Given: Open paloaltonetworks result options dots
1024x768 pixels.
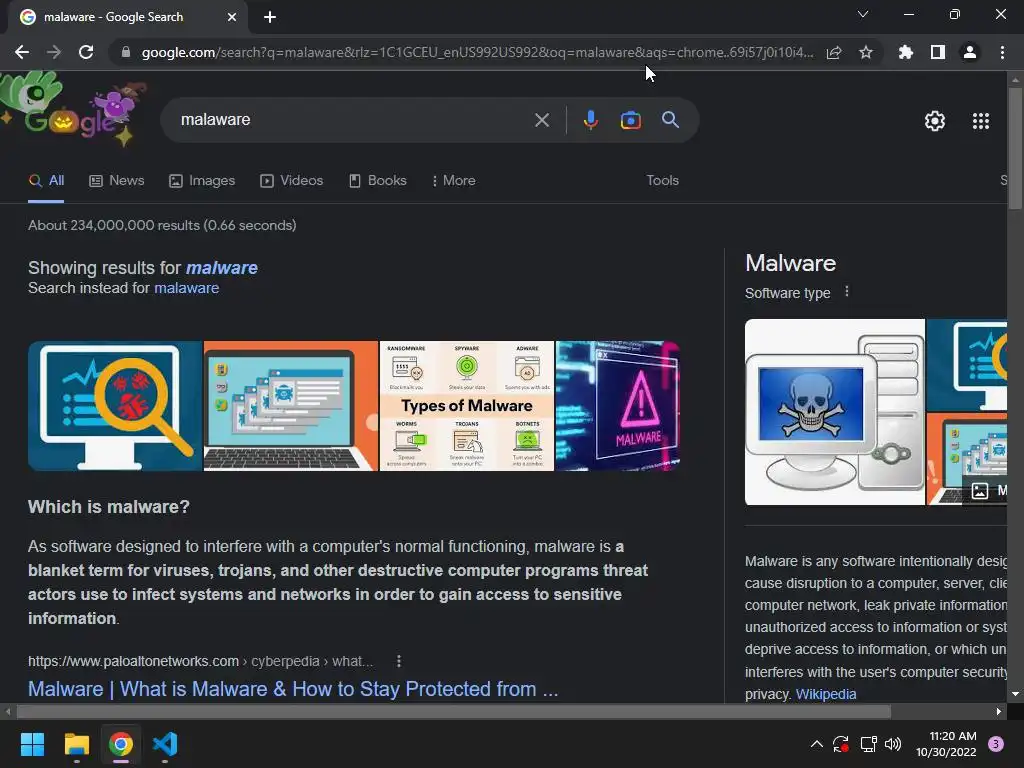Looking at the screenshot, I should 398,662.
